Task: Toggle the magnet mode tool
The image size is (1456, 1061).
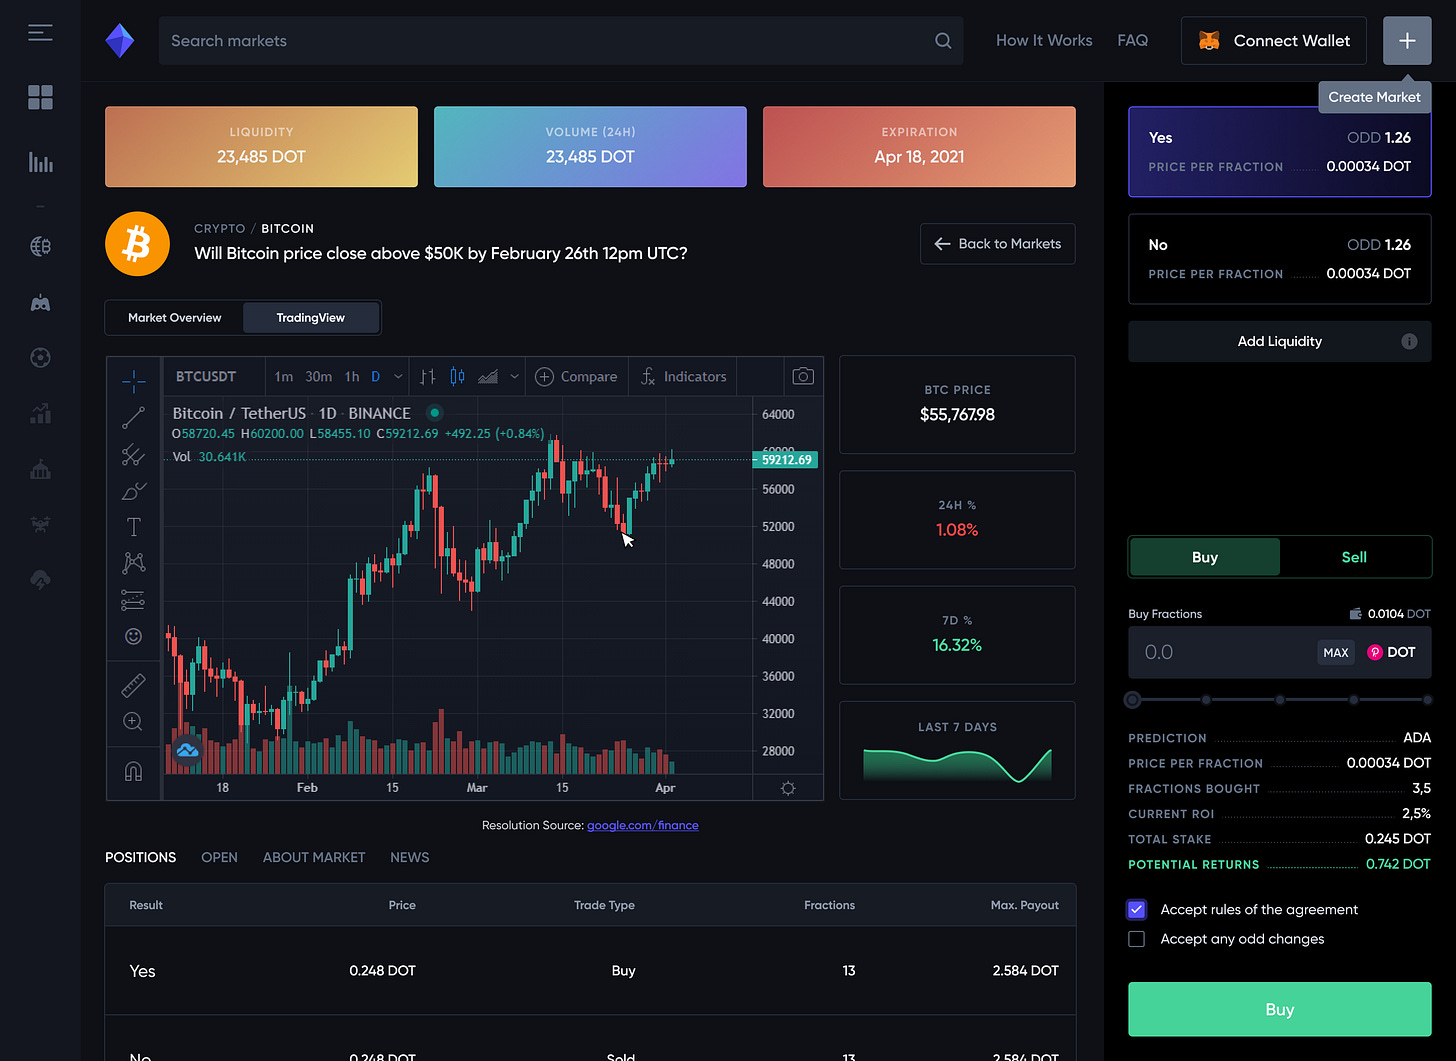Action: (x=133, y=771)
